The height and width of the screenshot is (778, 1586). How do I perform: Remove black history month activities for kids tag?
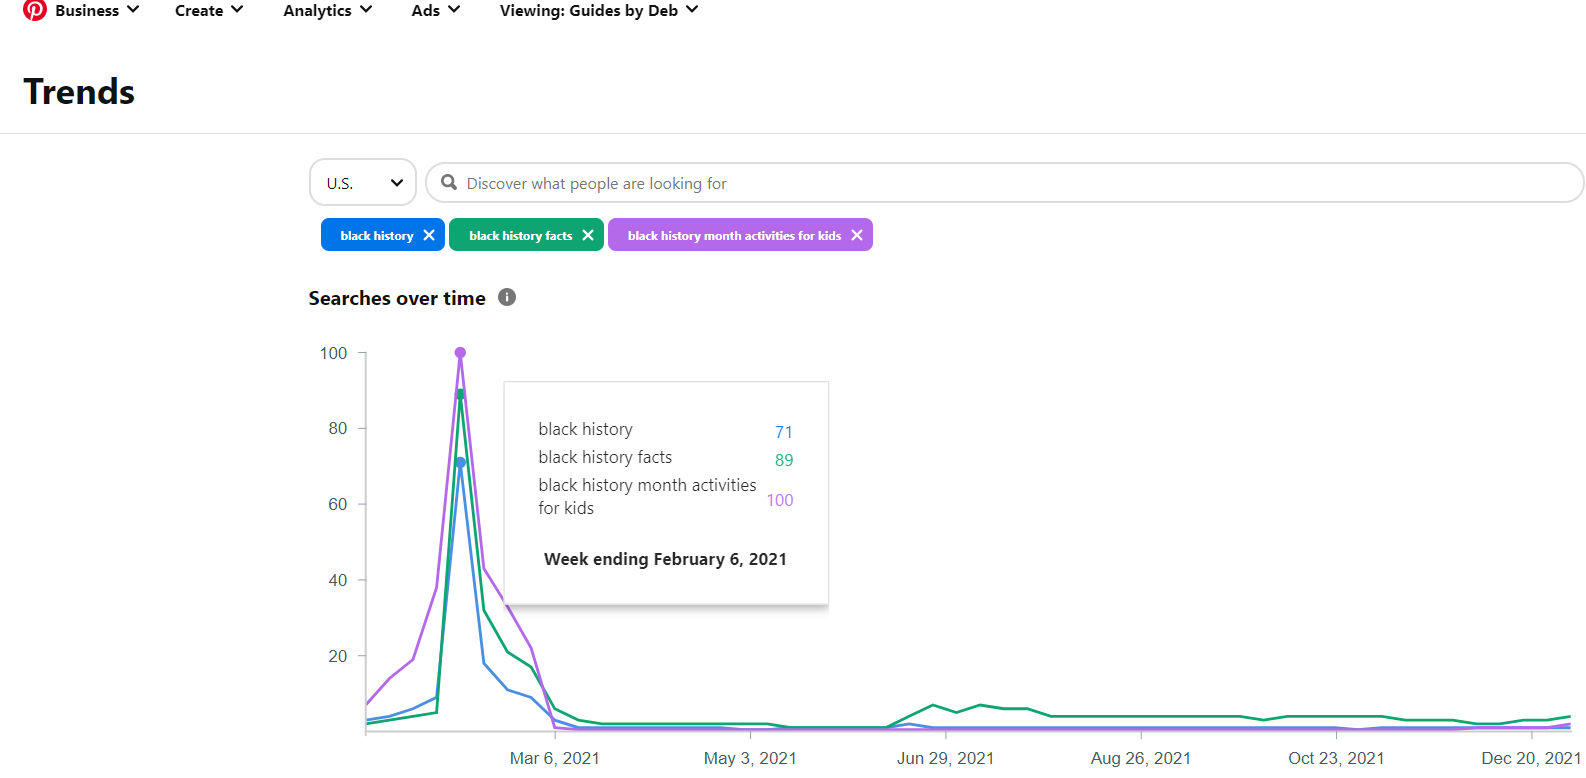[x=857, y=235]
